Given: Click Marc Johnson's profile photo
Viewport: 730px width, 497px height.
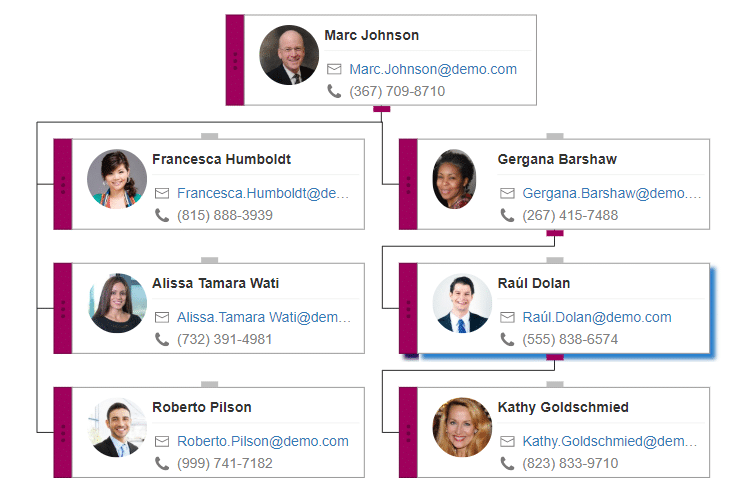Looking at the screenshot, I should (x=289, y=55).
